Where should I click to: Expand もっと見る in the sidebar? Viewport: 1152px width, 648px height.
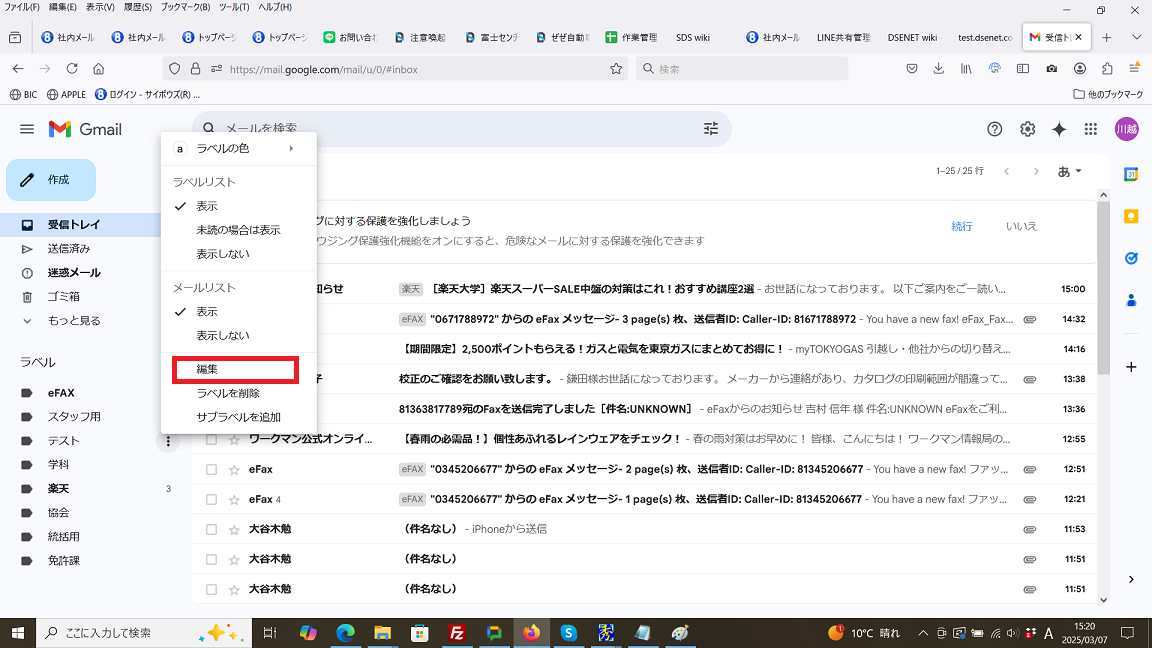pos(74,321)
